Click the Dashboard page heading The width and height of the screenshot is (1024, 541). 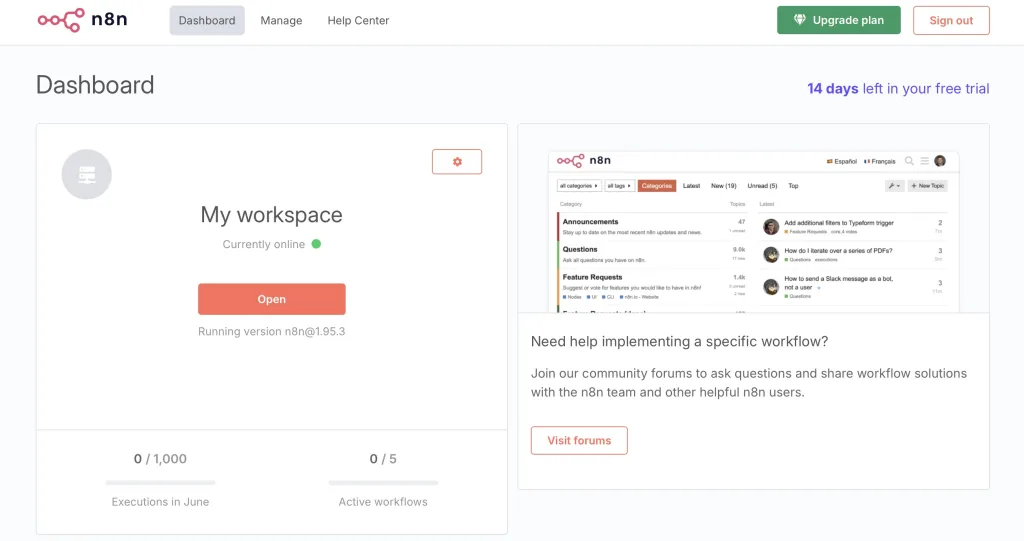pyautogui.click(x=95, y=85)
